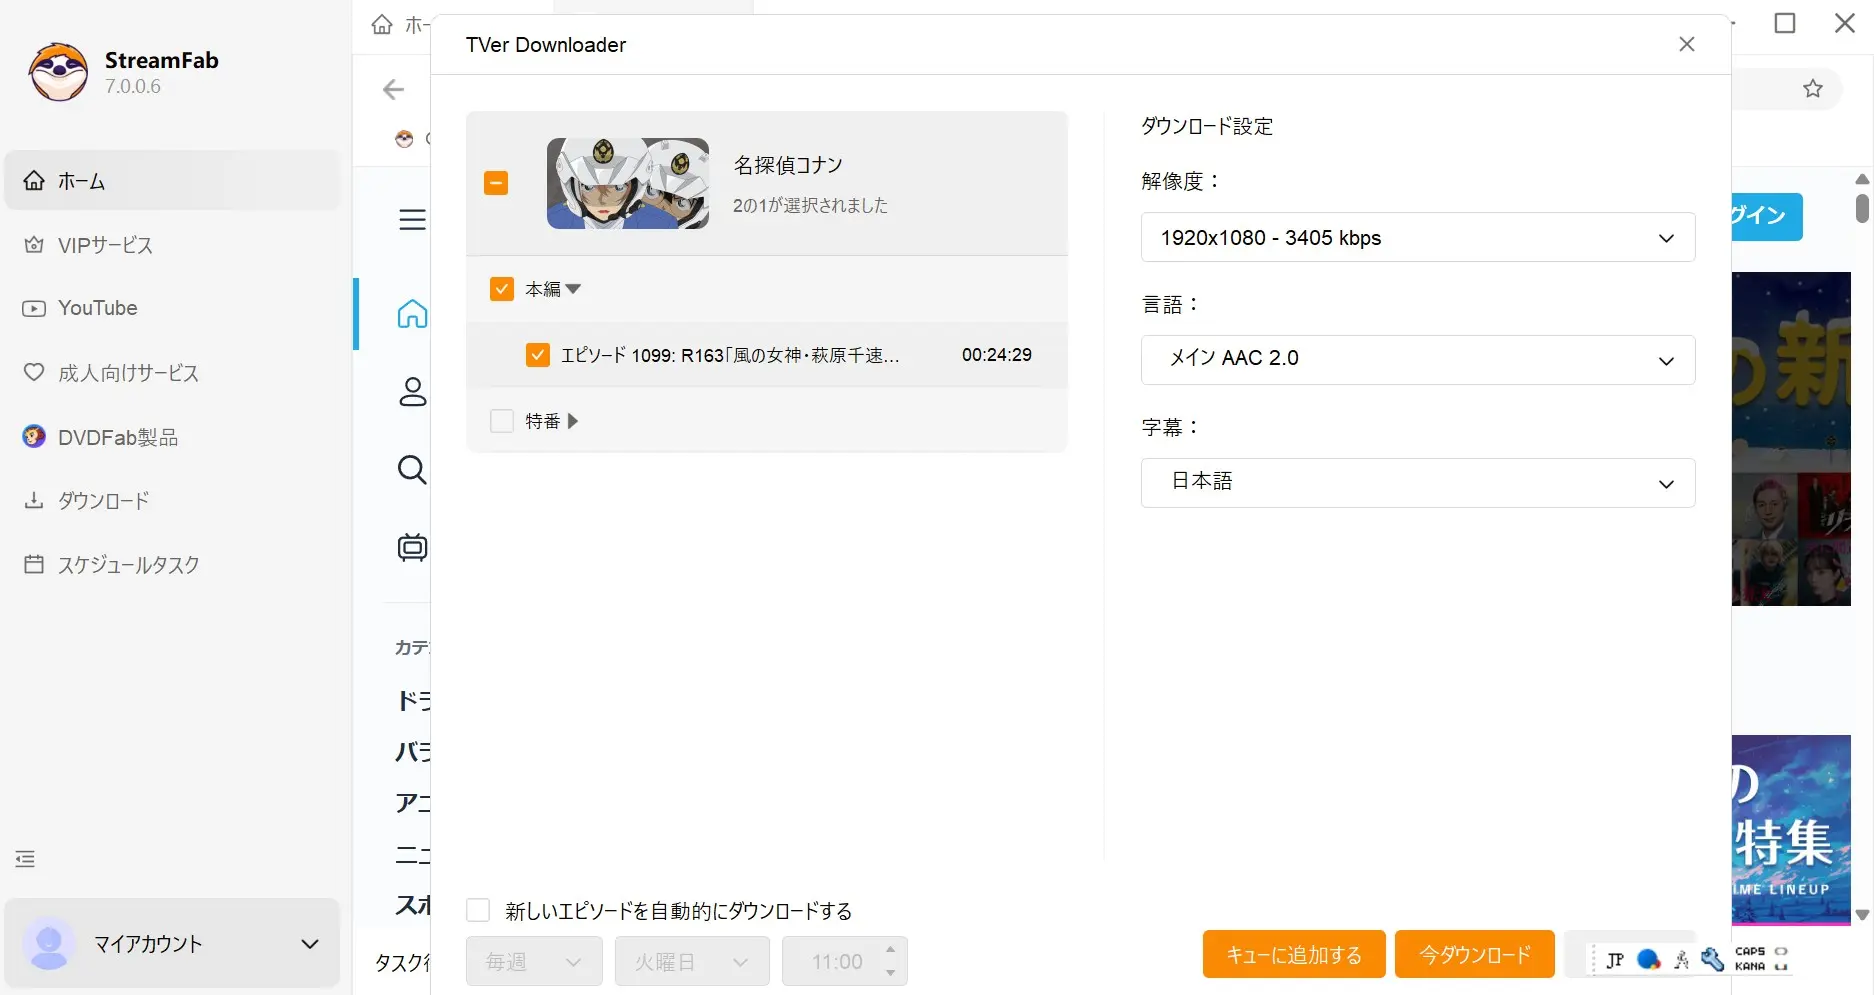Screen dimensions: 1874x995
Task: Click the home house icon beside ホーム
Action: pos(34,180)
